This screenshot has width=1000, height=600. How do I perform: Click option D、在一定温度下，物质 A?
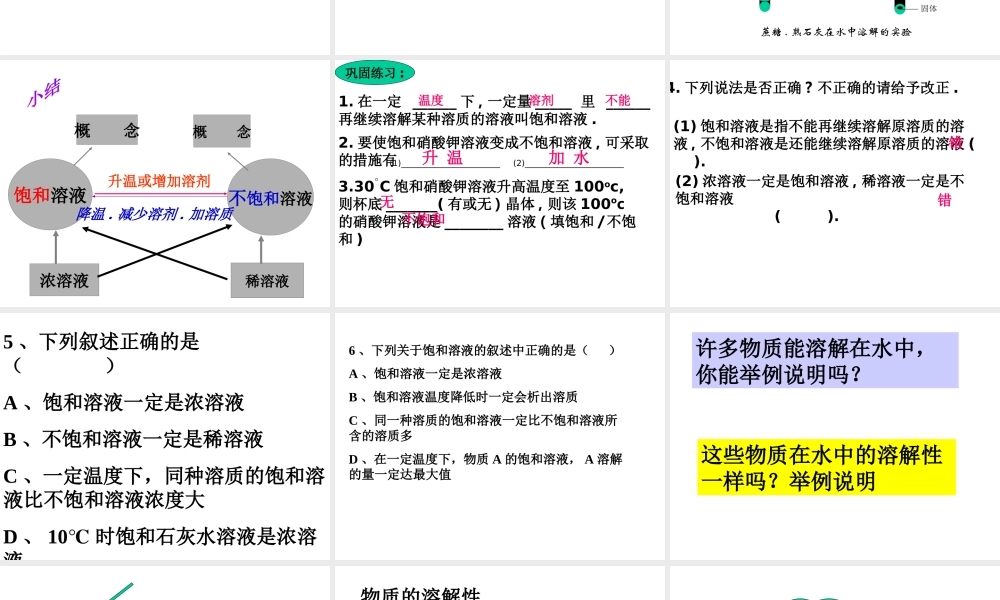pos(485,467)
